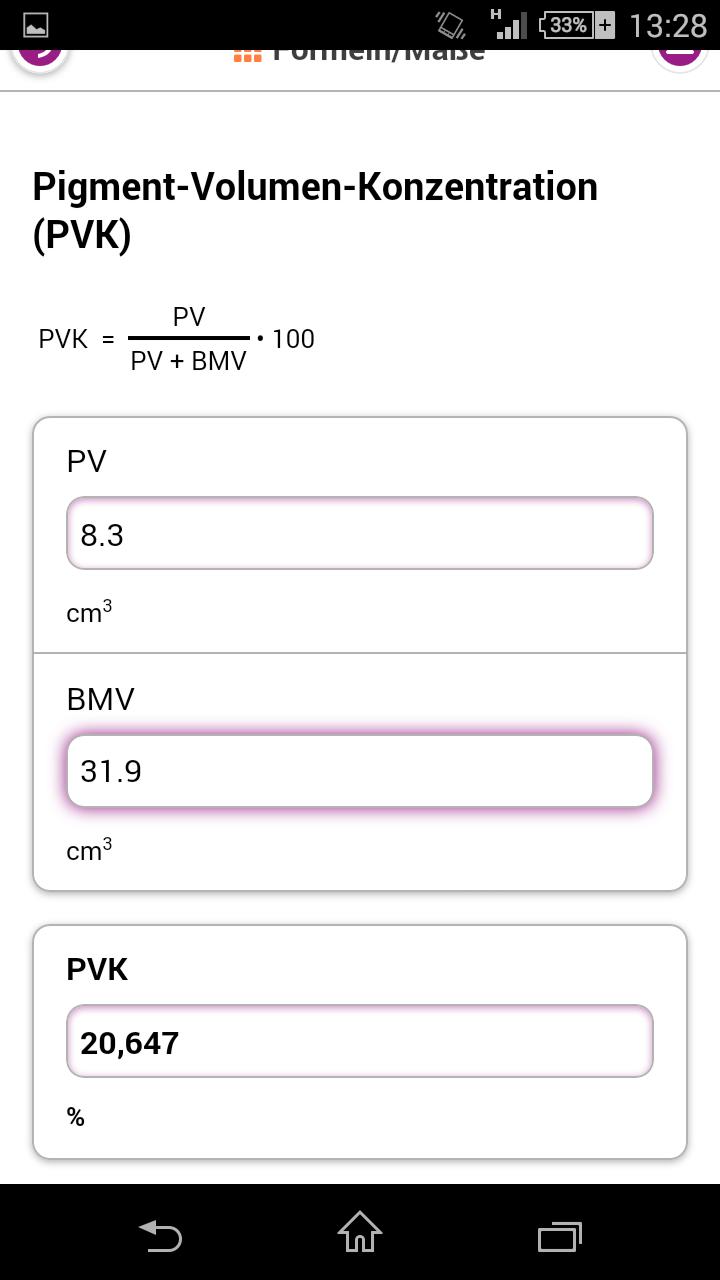Tap the PVK formula expression
The image size is (720, 1280).
coord(177,340)
